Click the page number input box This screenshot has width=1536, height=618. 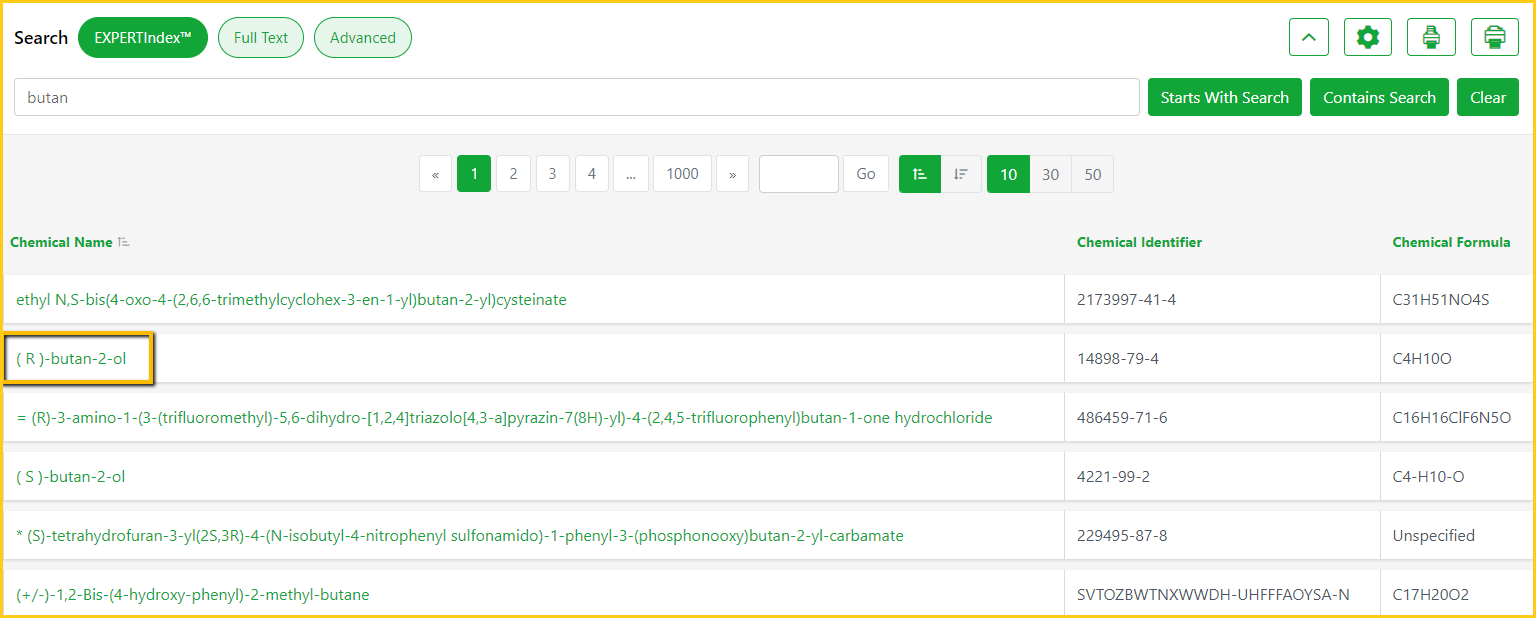(x=798, y=174)
